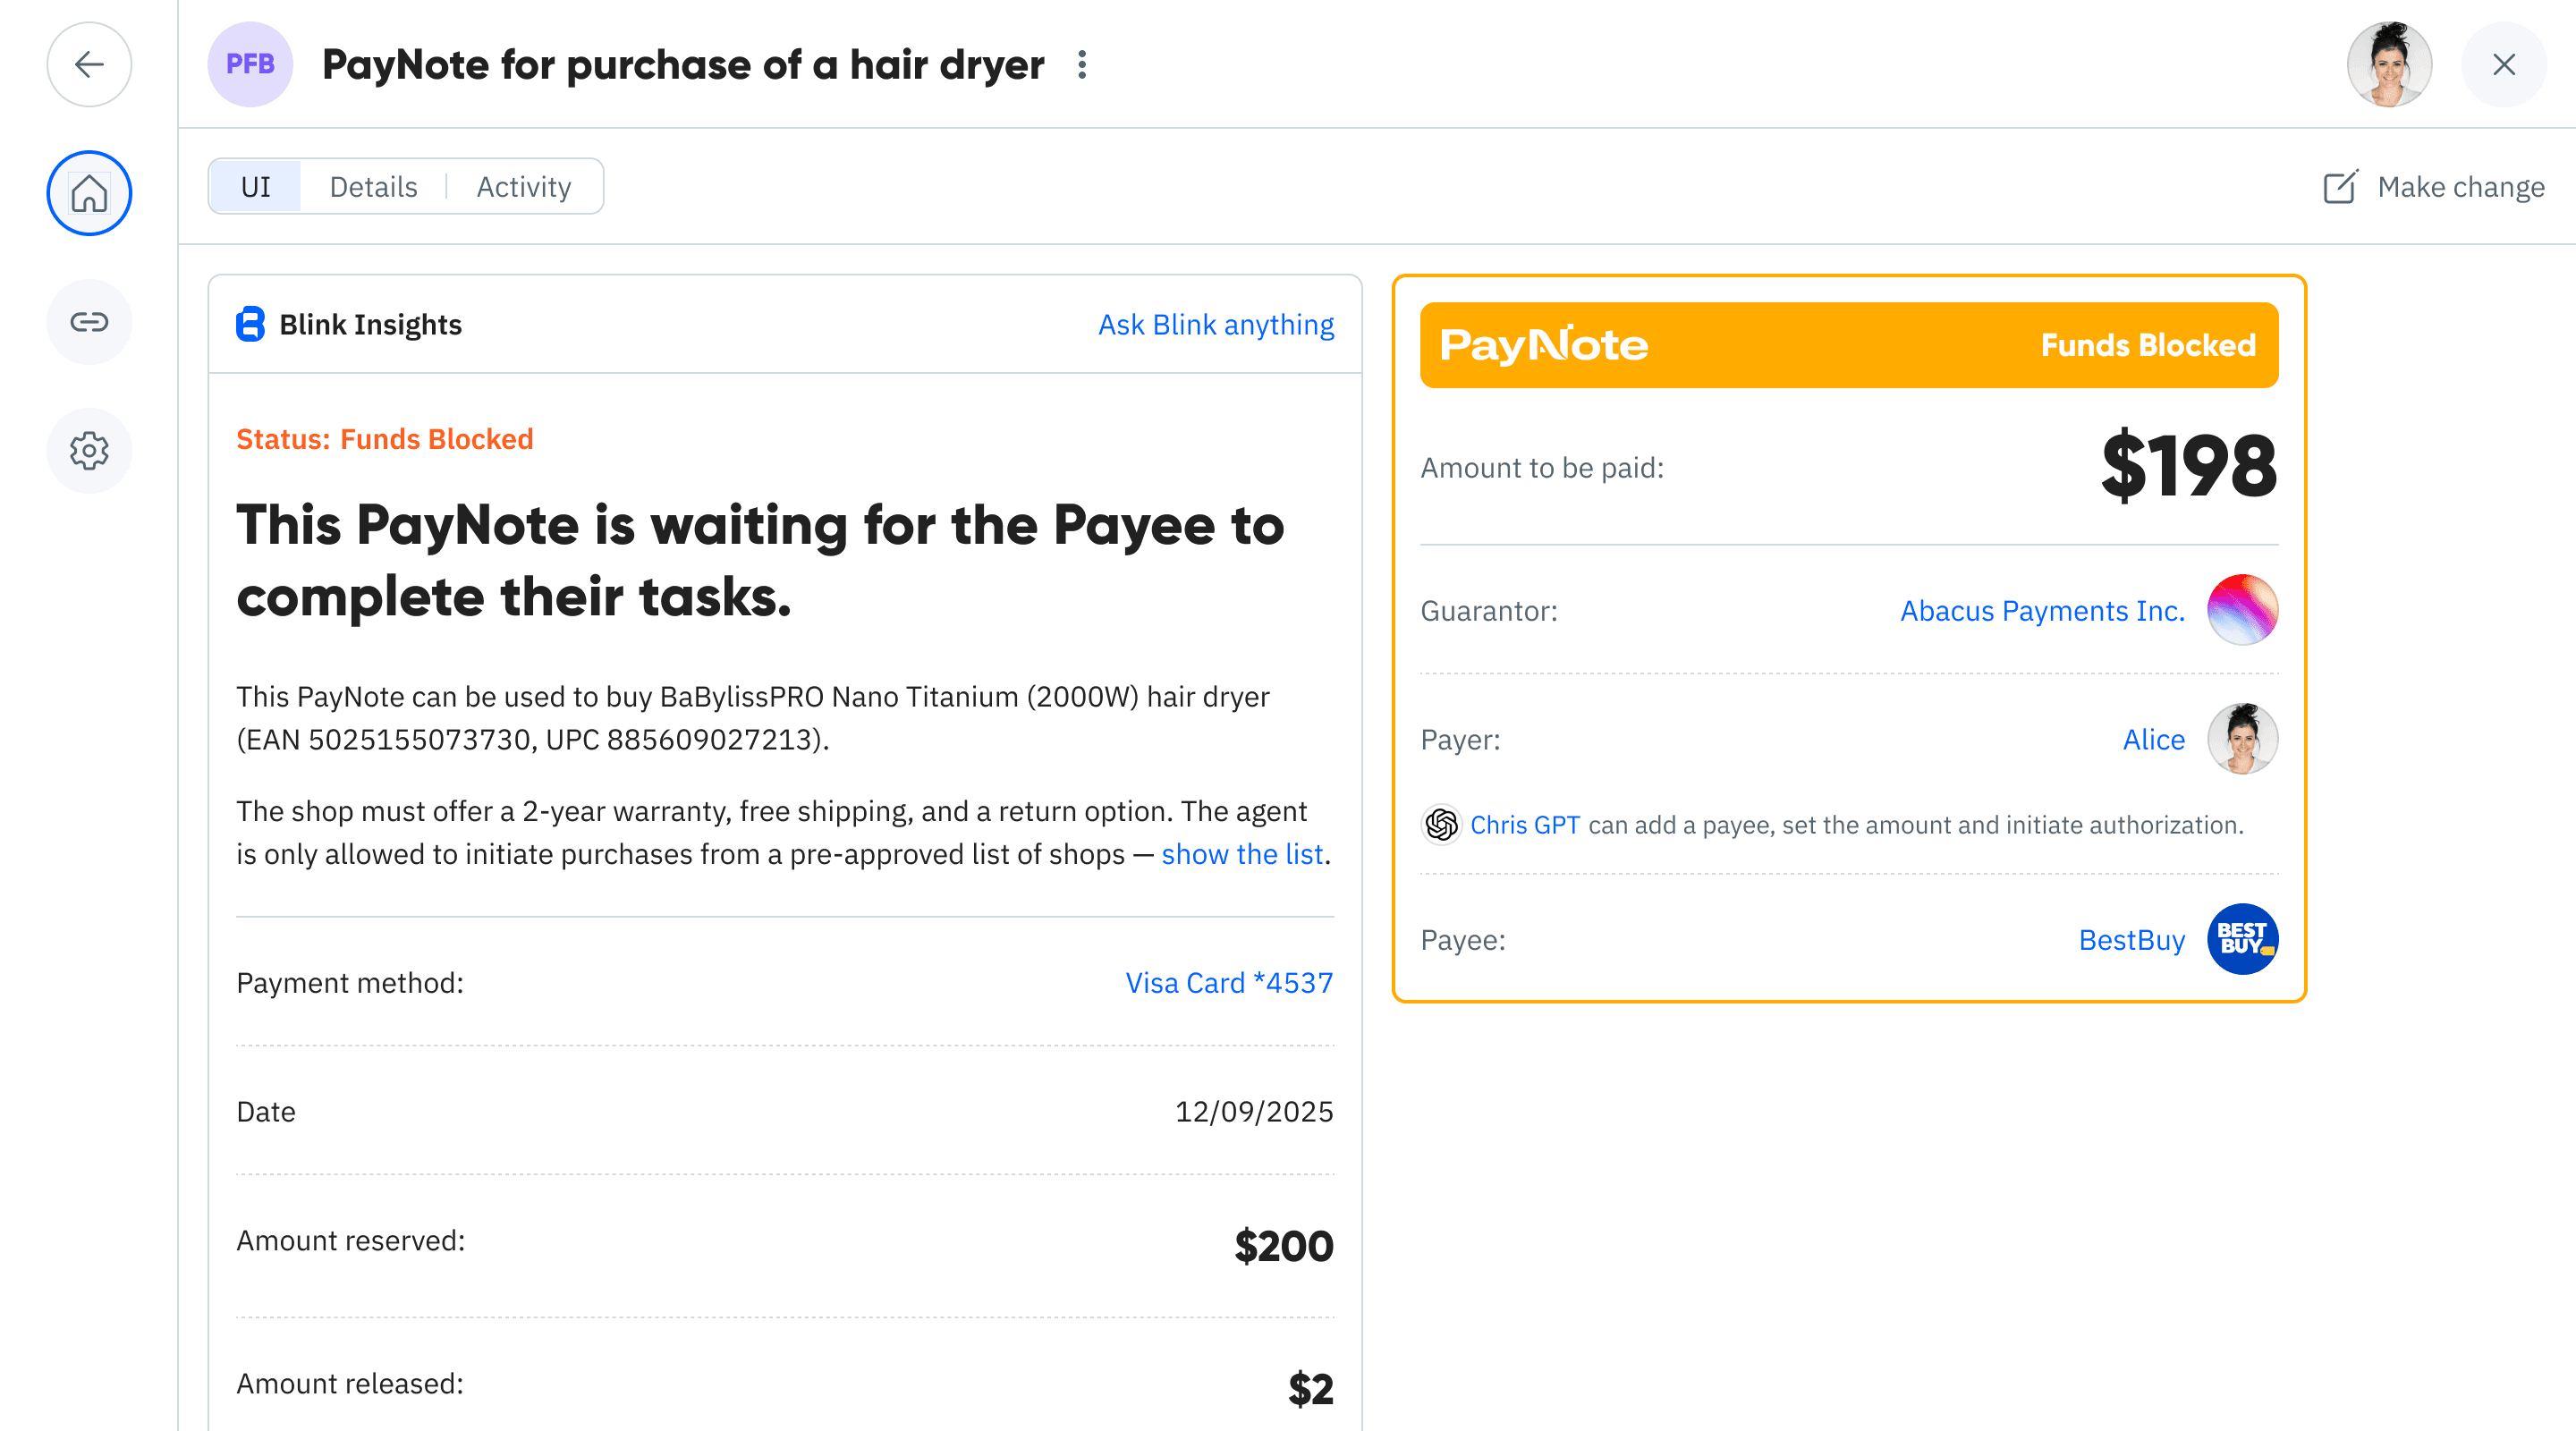Open the Ask Blink anything link
The height and width of the screenshot is (1431, 2576).
pos(1216,324)
